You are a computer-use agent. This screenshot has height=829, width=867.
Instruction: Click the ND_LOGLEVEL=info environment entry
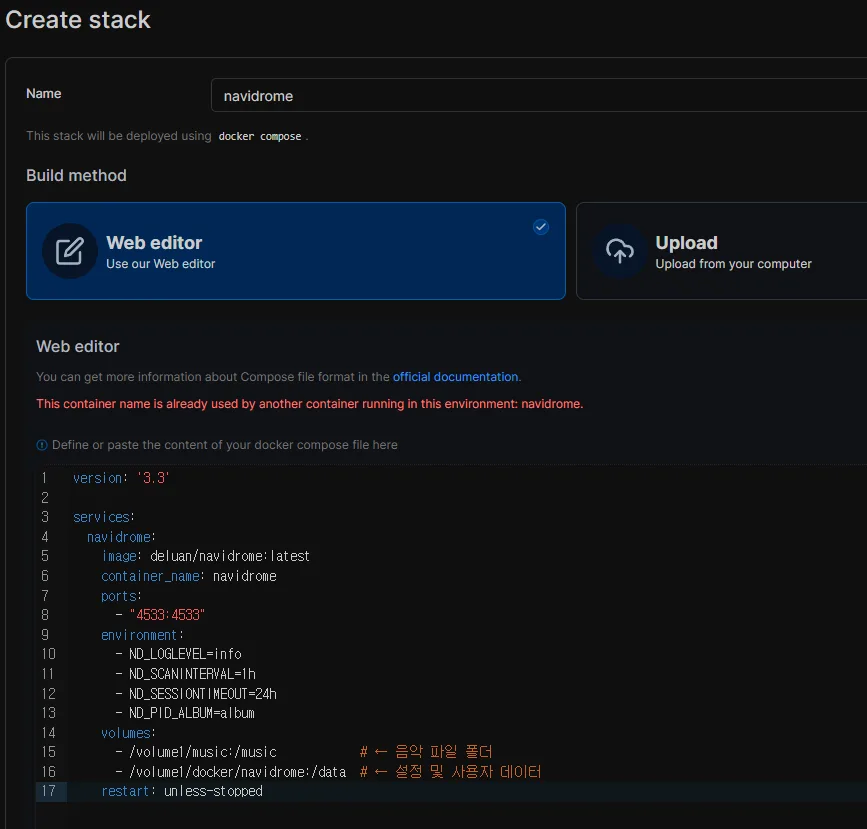click(x=185, y=654)
